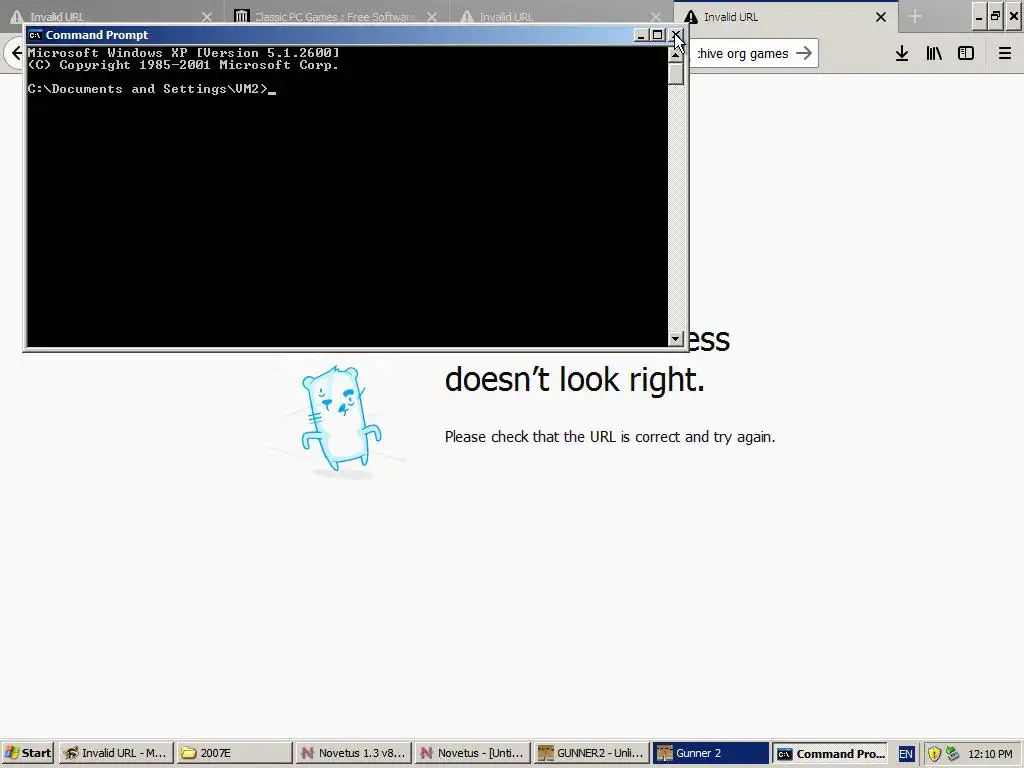Maximize the Command Prompt window
This screenshot has height=768, width=1024.
click(x=658, y=35)
